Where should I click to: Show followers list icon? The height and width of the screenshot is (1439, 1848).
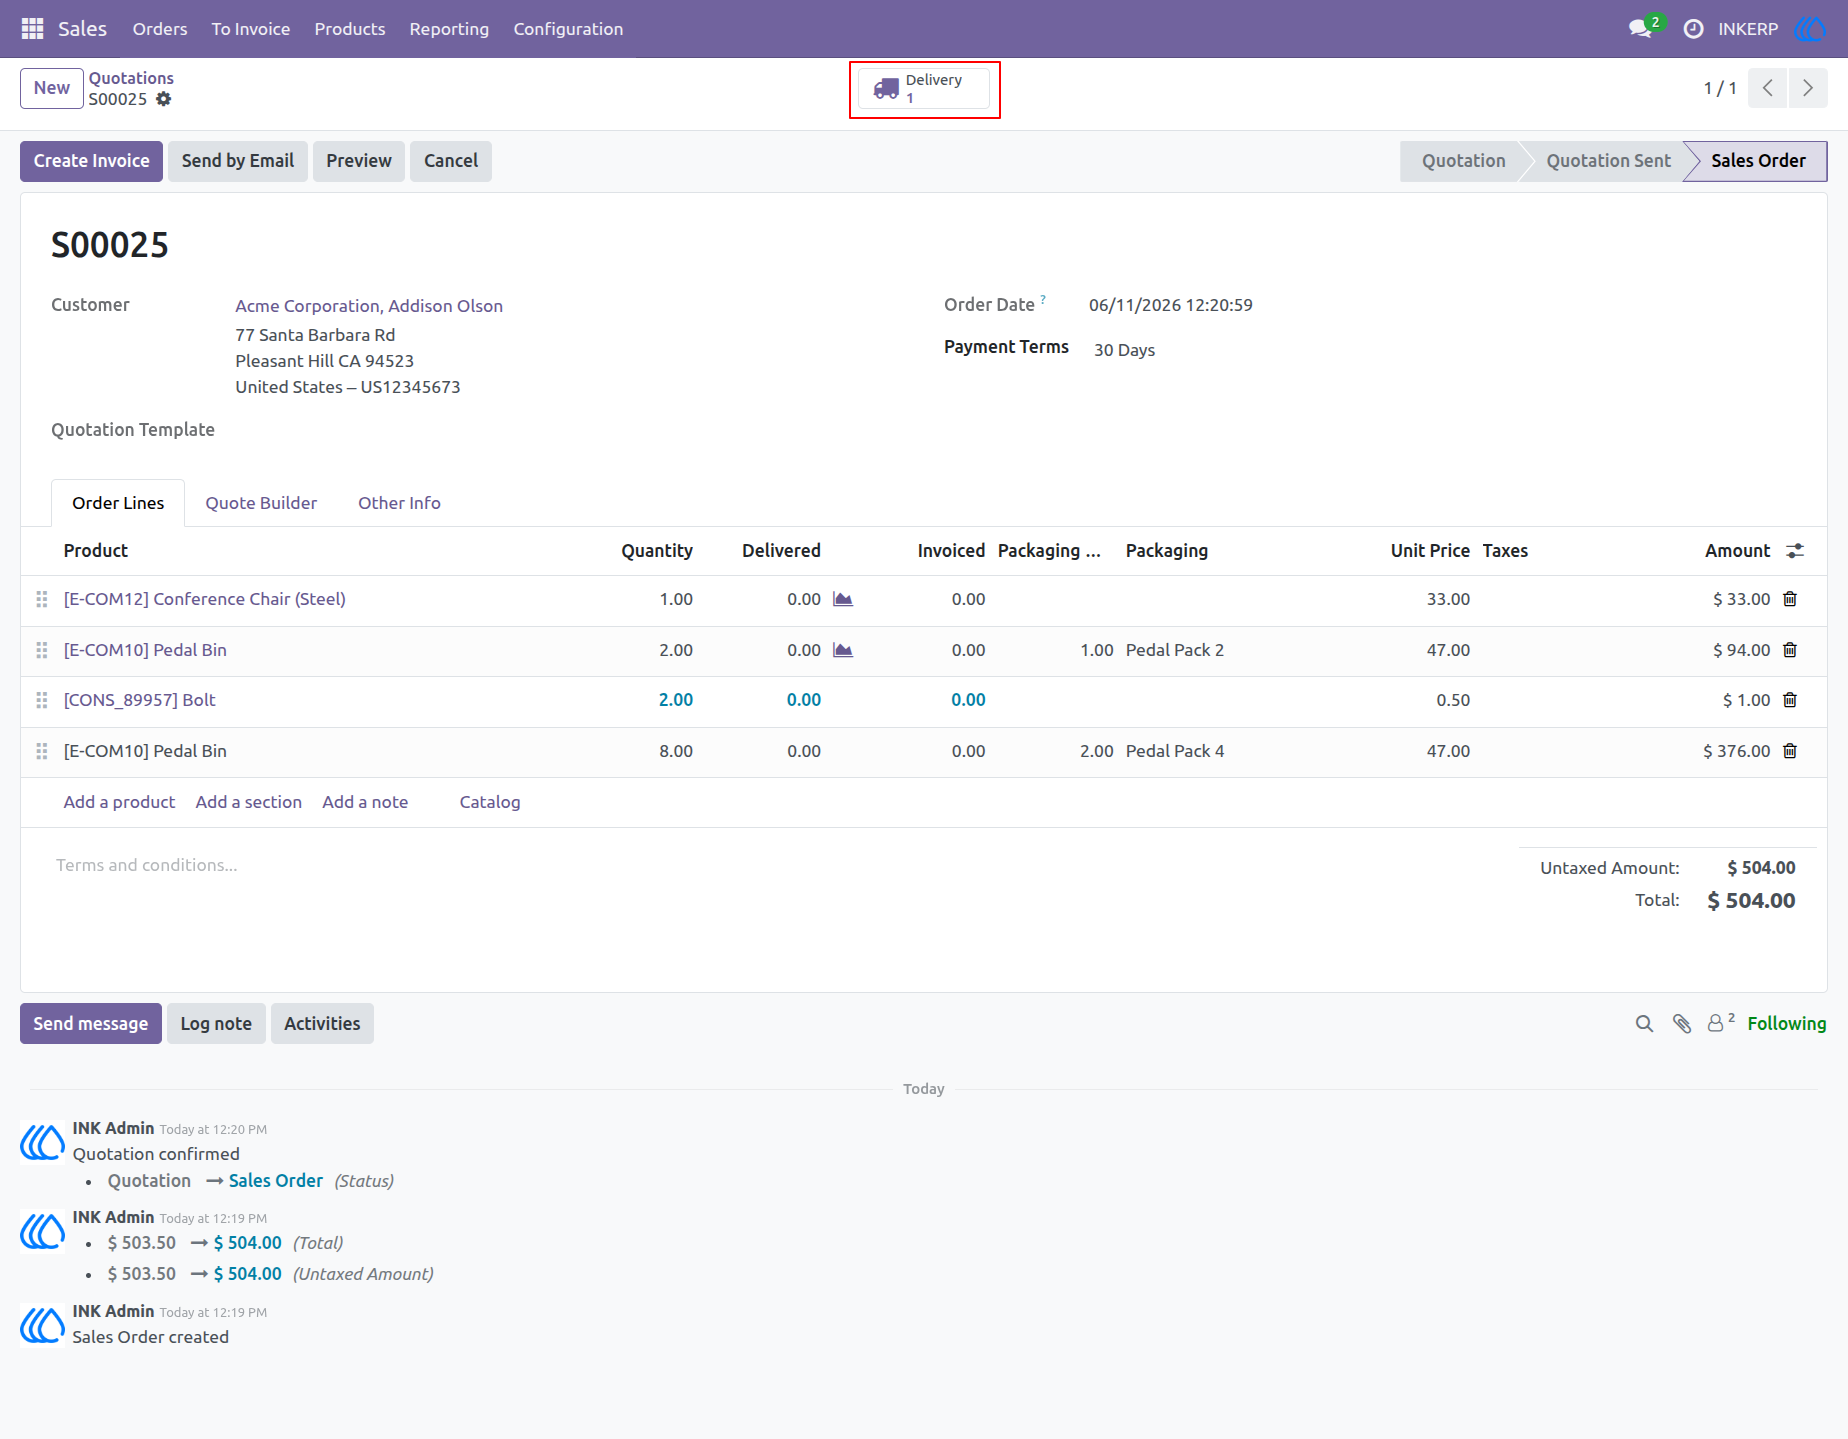[1720, 1023]
